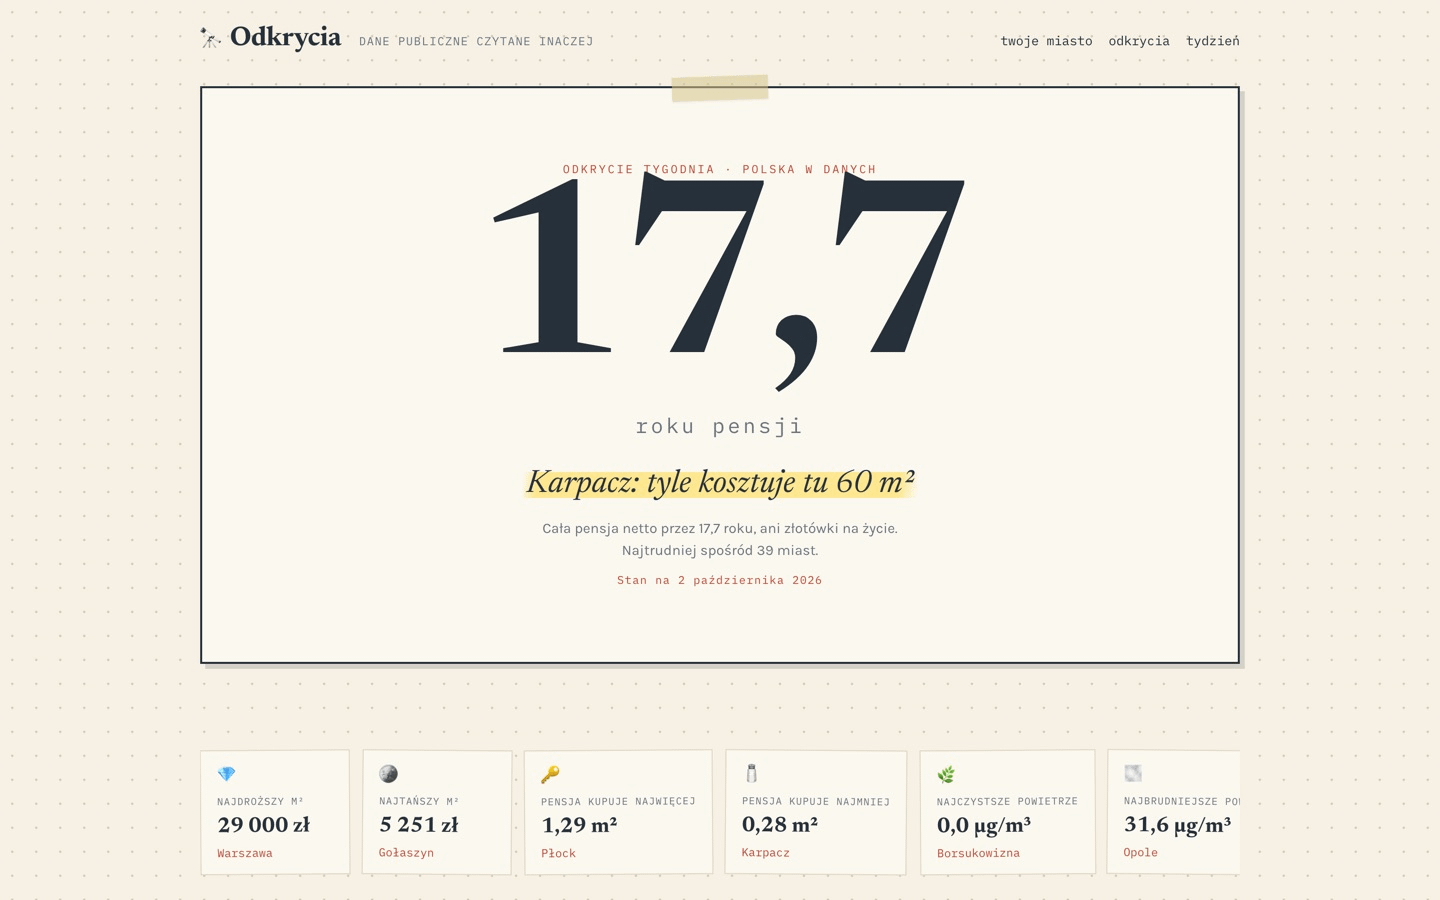The image size is (1440, 900).
Task: Click the diamond icon on Najdroższy m² card
Action: pyautogui.click(x=227, y=774)
